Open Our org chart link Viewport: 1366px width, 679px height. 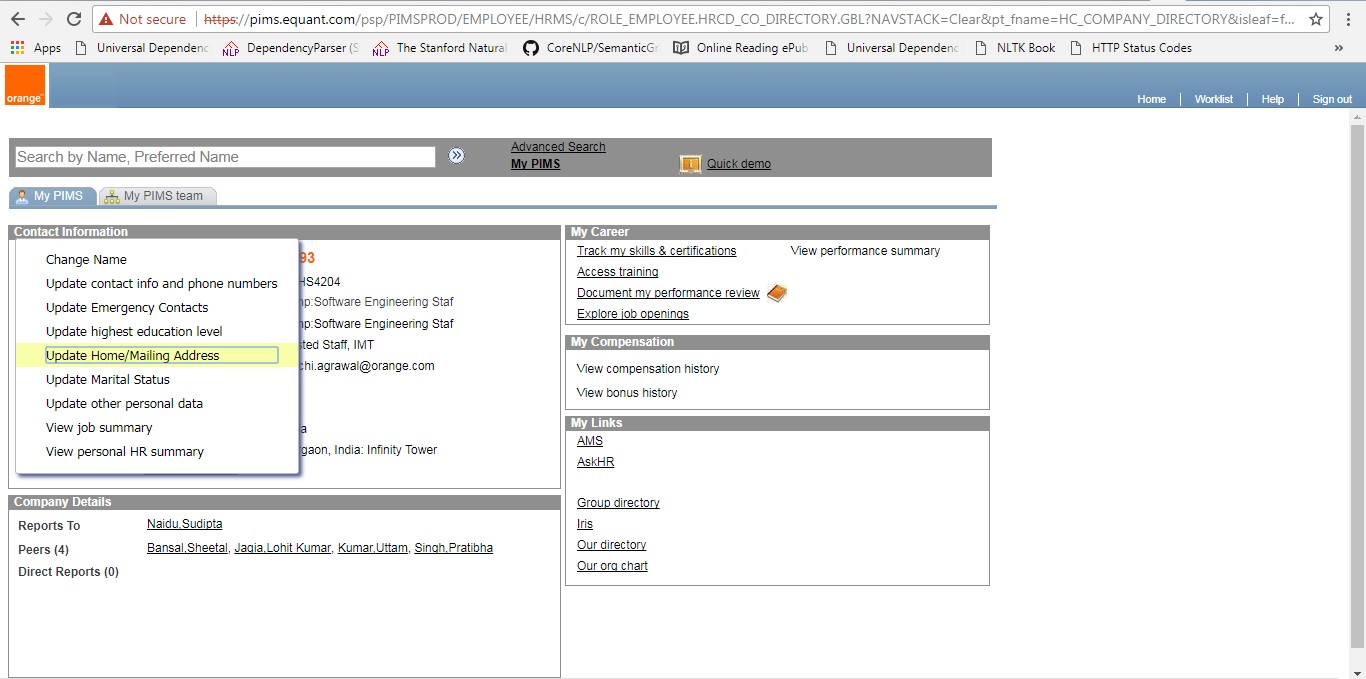click(x=612, y=566)
